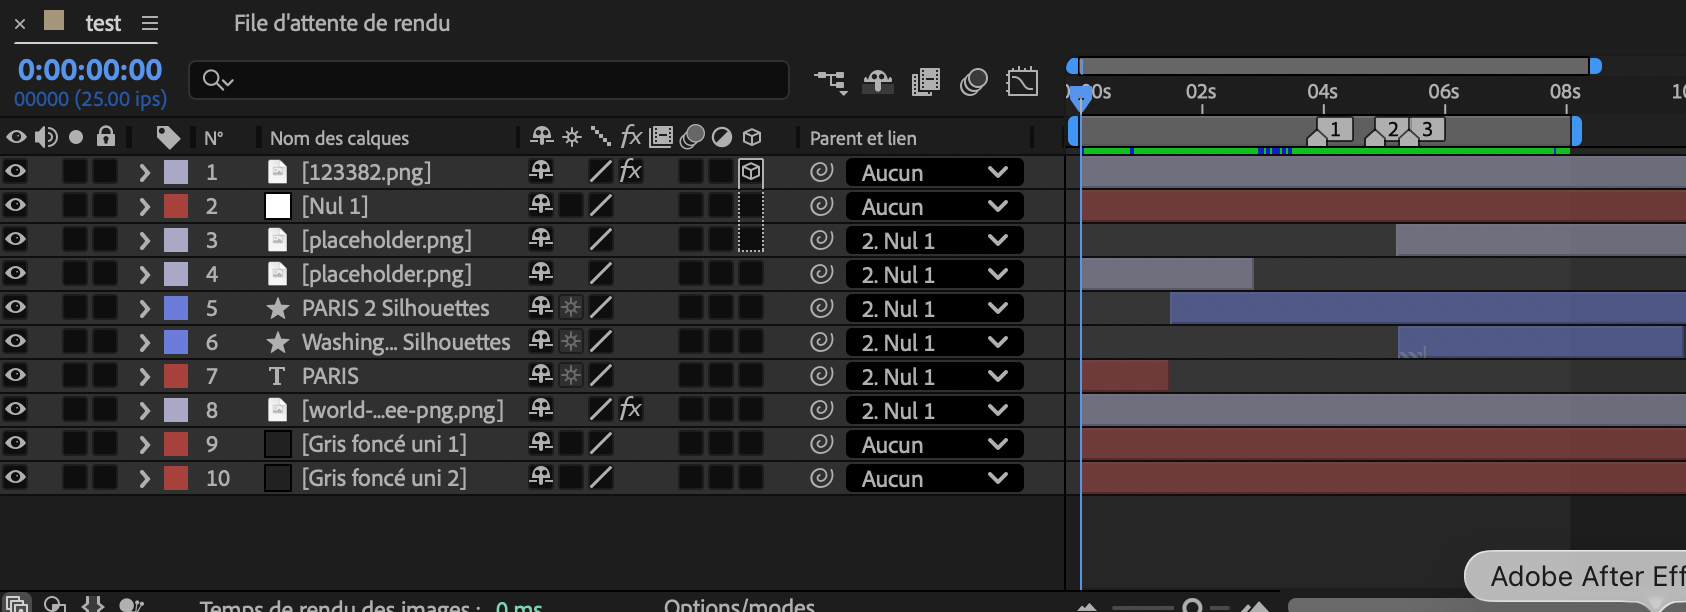Open parent dropdown for first placeholder.png layer

[934, 240]
